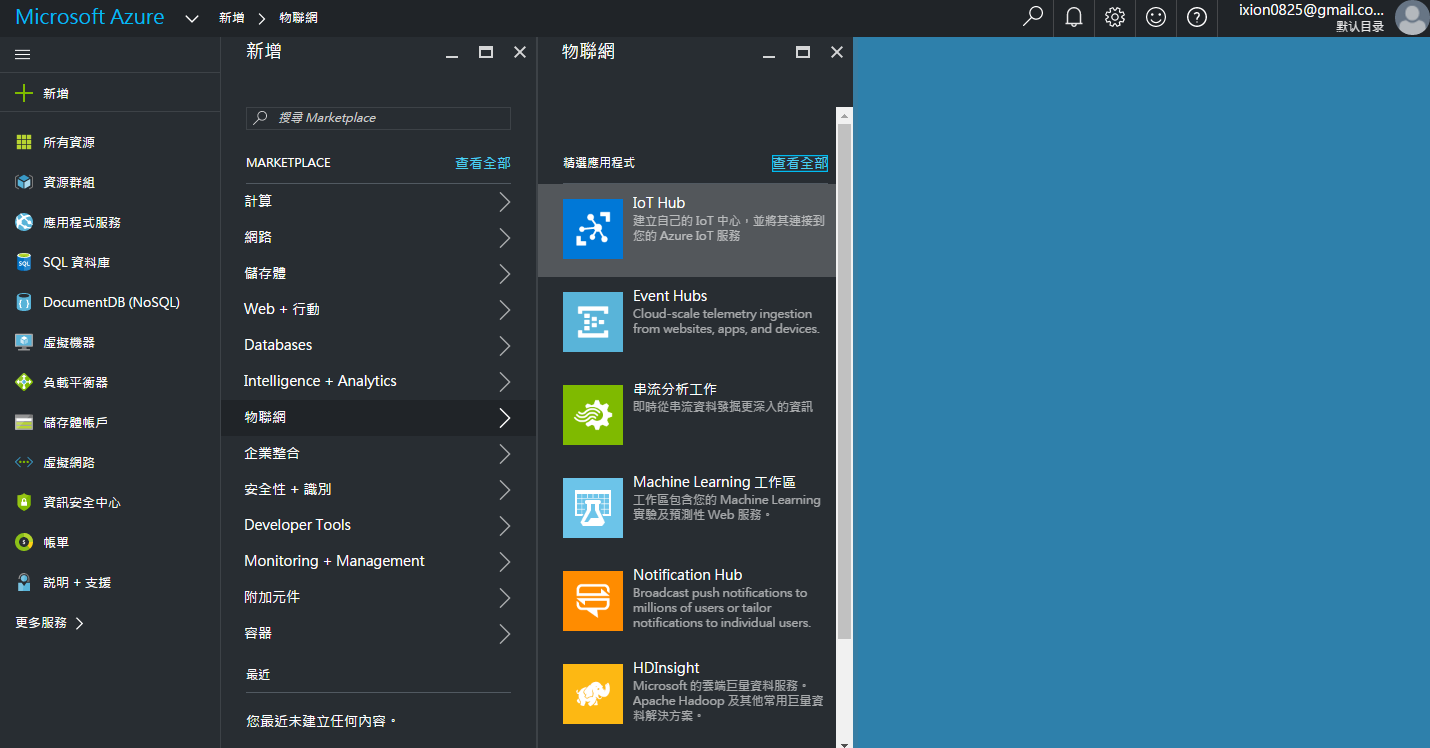Click the Microsoft Azure logo text
The image size is (1430, 748).
[90, 17]
